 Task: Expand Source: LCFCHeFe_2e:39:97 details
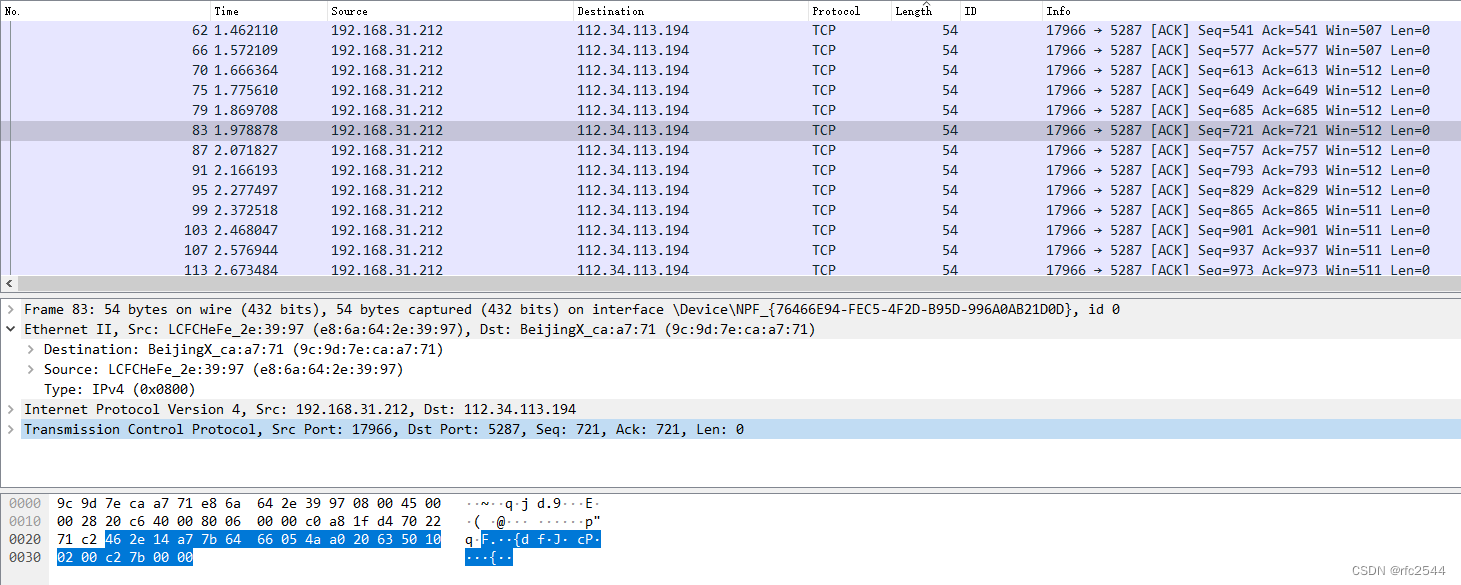click(x=28, y=369)
